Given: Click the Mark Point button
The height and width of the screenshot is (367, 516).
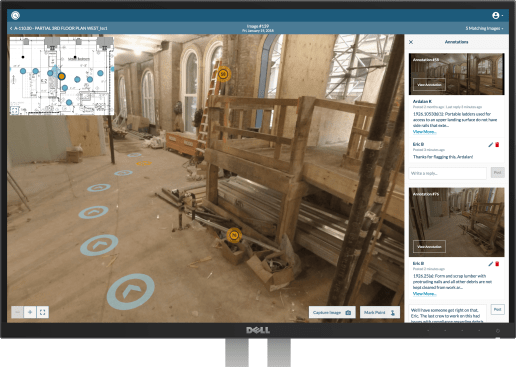Looking at the screenshot, I should click(380, 312).
